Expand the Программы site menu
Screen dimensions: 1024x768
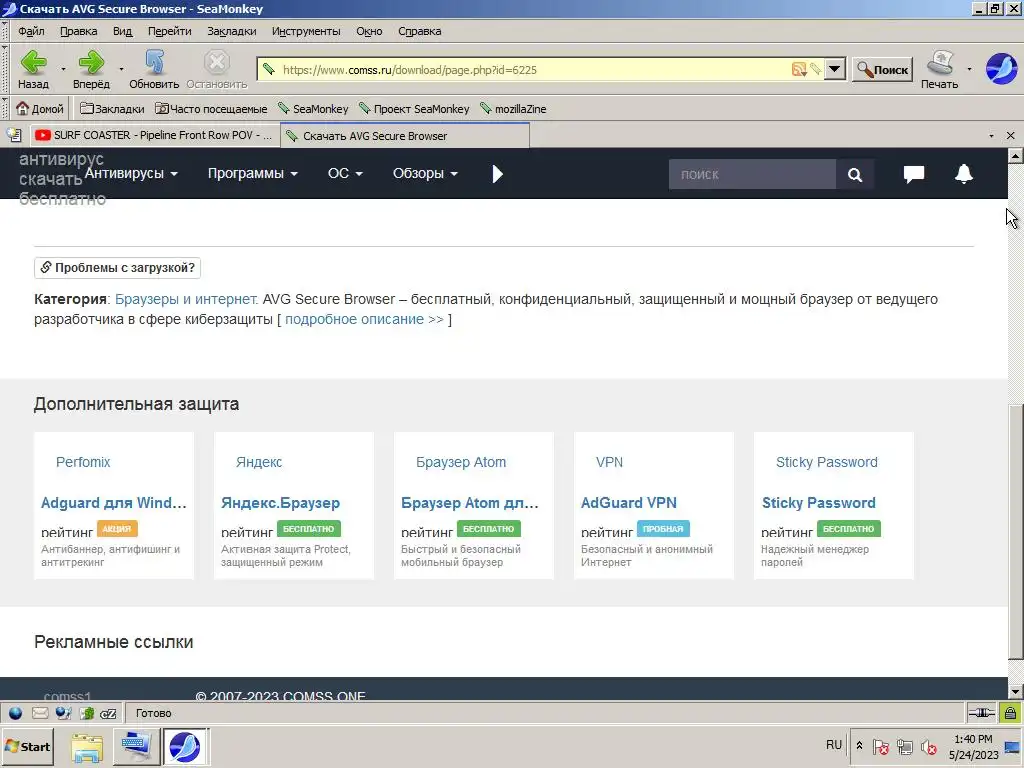pos(253,173)
